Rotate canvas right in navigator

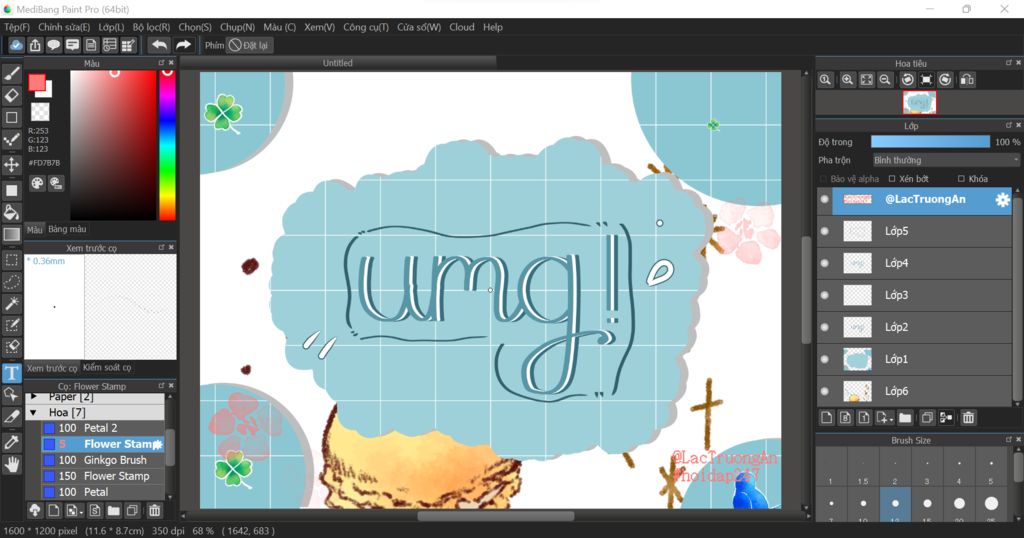pyautogui.click(x=945, y=80)
